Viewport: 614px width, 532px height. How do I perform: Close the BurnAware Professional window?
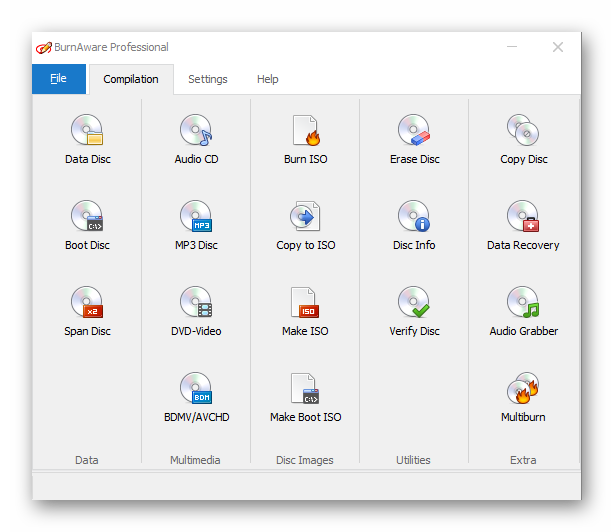coord(558,47)
